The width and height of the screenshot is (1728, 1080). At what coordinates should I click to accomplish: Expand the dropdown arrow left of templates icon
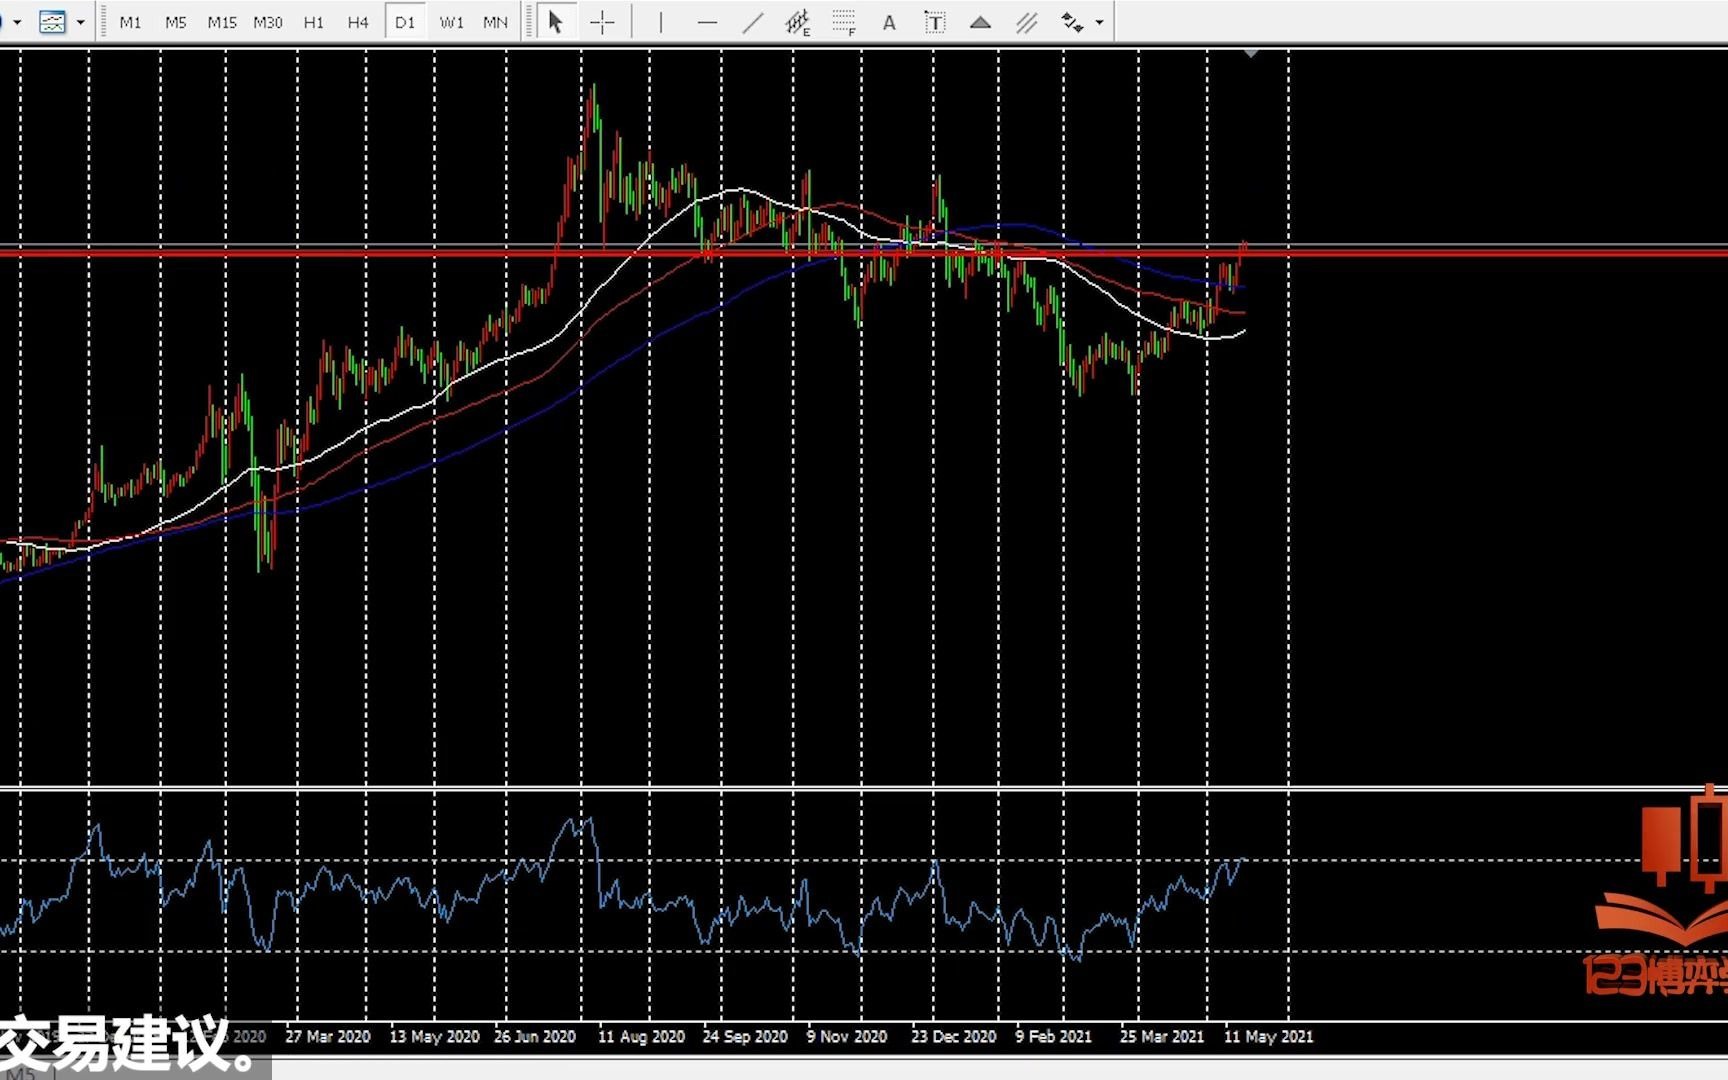pos(17,22)
